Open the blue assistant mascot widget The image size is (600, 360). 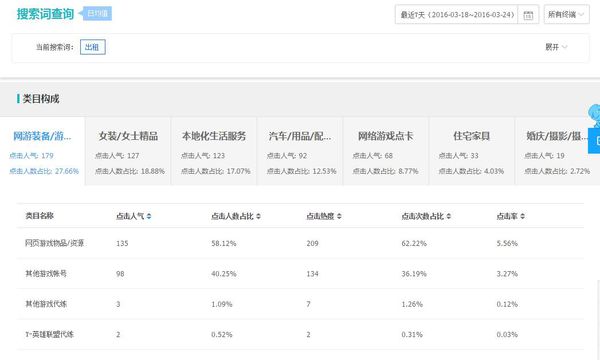click(594, 115)
